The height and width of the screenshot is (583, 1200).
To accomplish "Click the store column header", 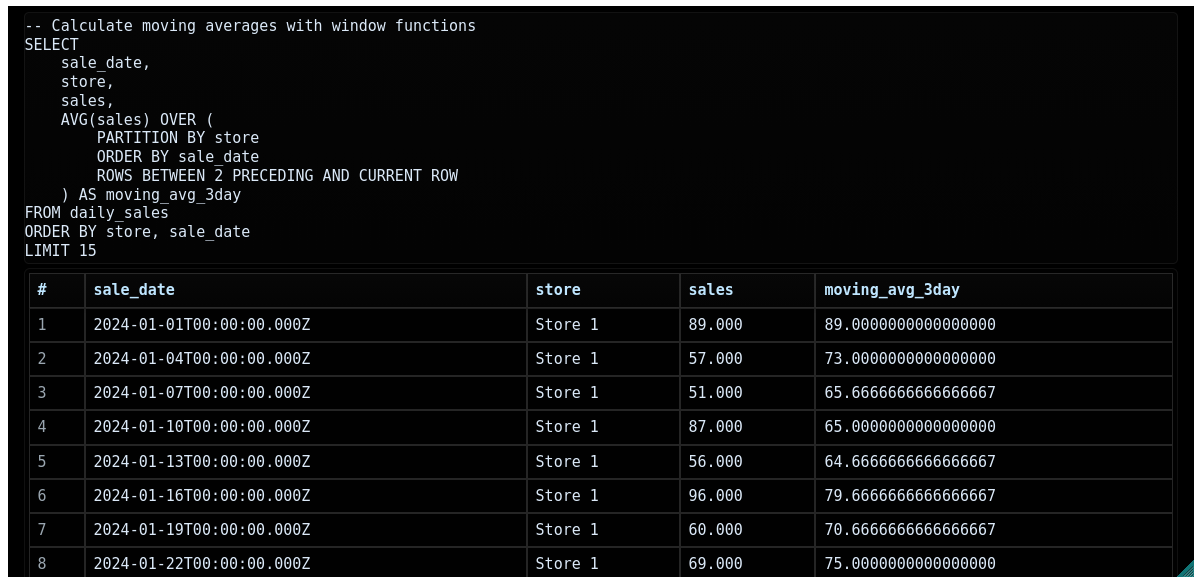I will coord(603,290).
